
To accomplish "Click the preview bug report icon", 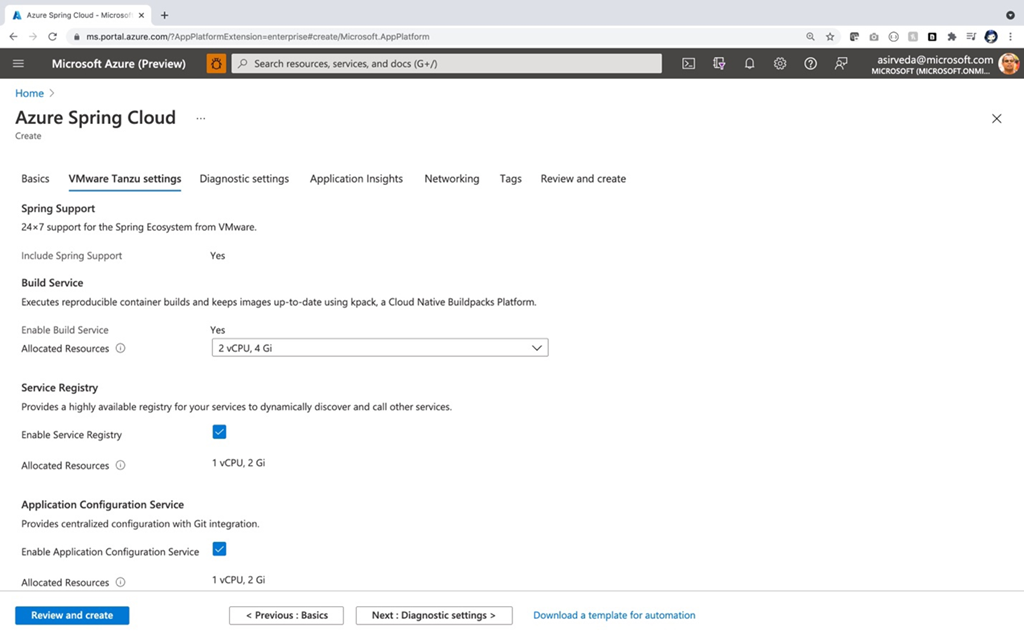I will coord(216,64).
